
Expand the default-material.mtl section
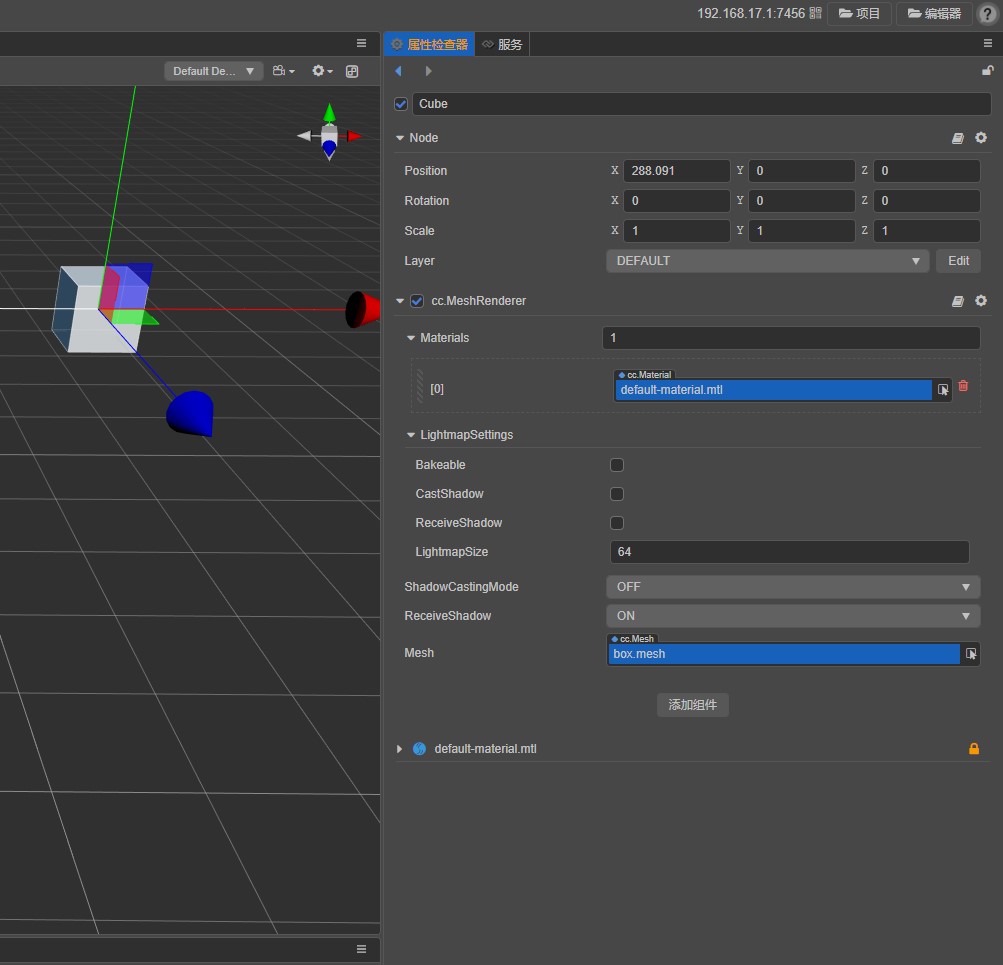pyautogui.click(x=400, y=749)
